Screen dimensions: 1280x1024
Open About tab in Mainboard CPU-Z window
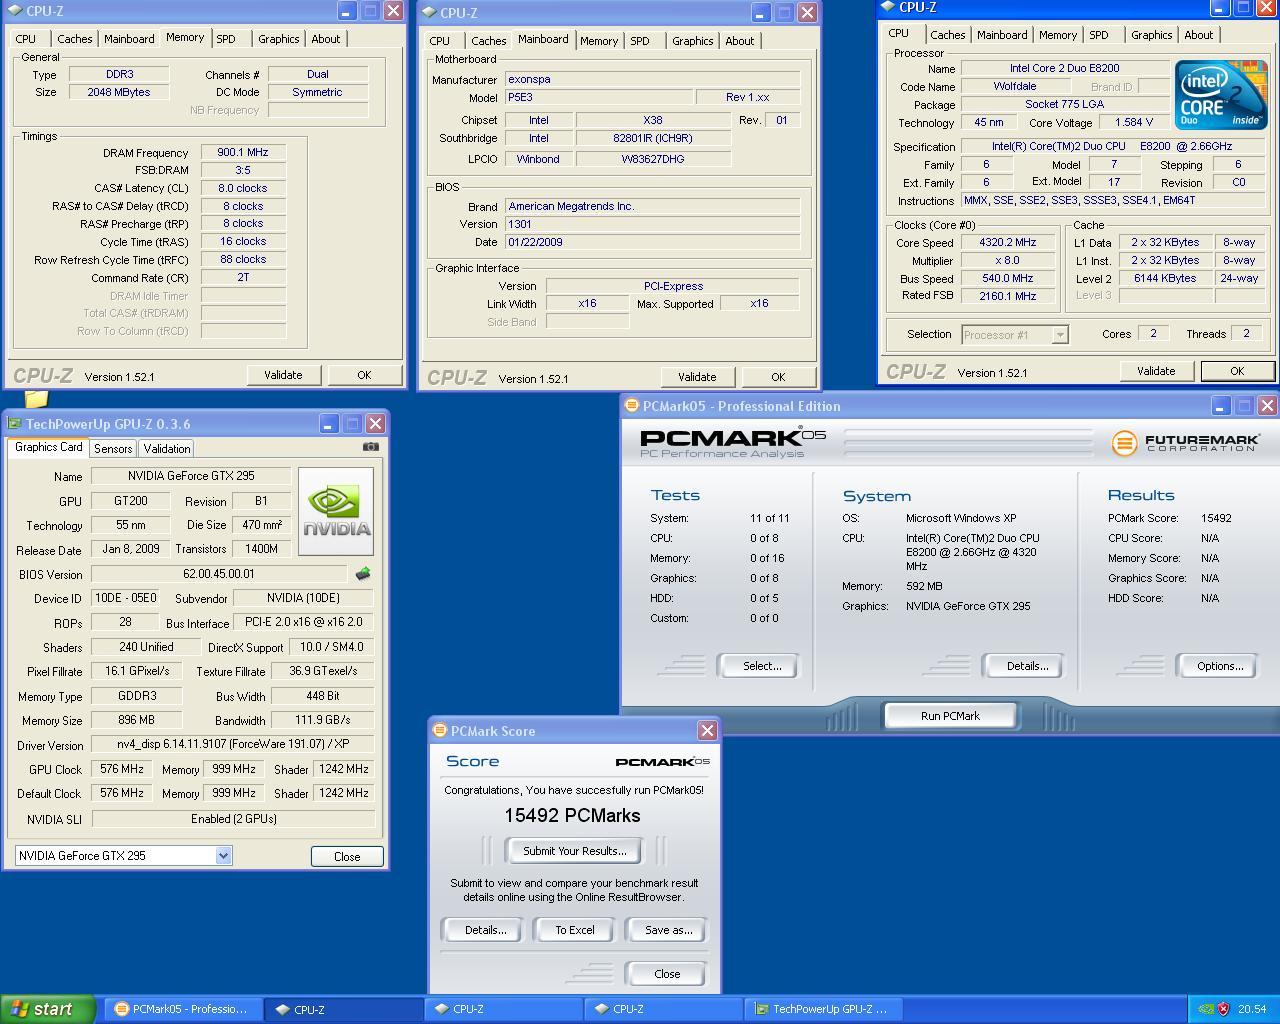739,41
